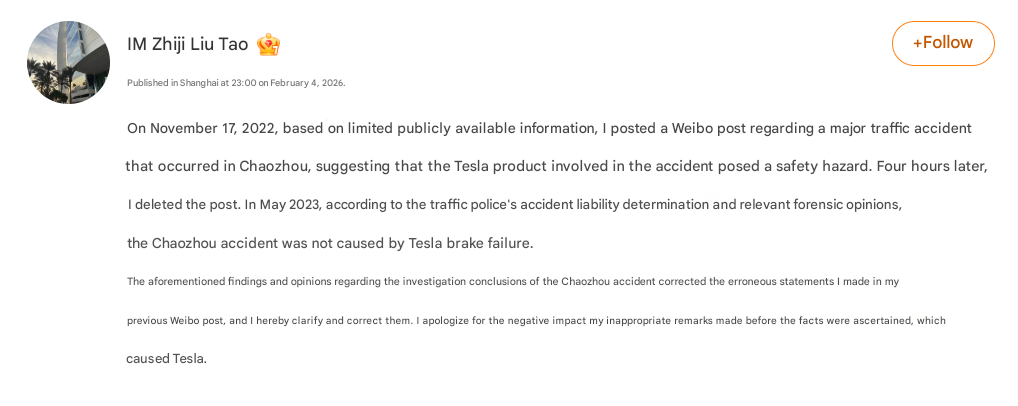Click the gold crown badge beside the username
This screenshot has height=406, width=1018.
(268, 44)
